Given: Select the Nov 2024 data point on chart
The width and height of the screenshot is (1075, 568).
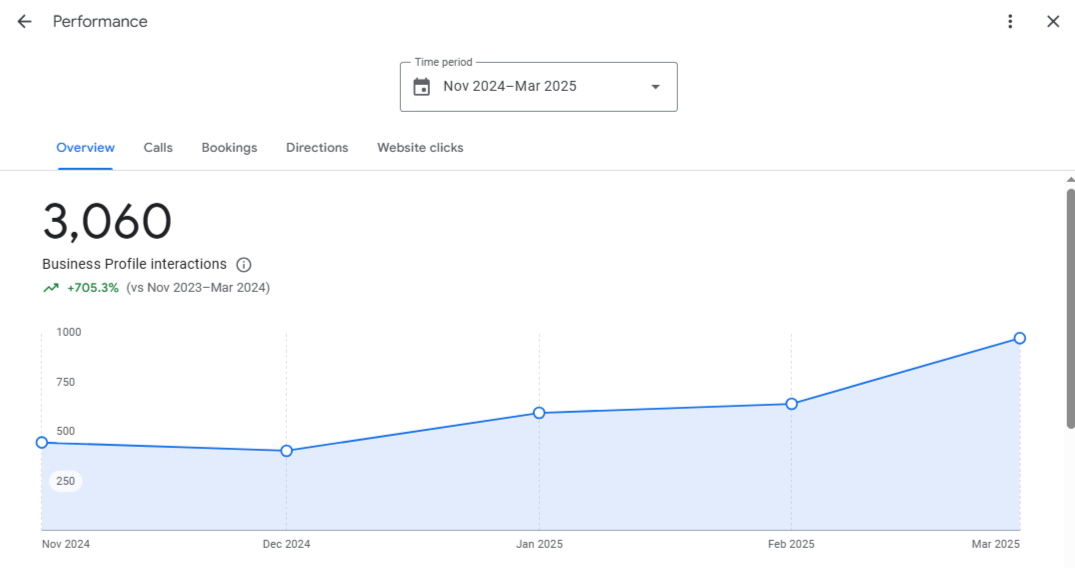Looking at the screenshot, I should point(42,442).
